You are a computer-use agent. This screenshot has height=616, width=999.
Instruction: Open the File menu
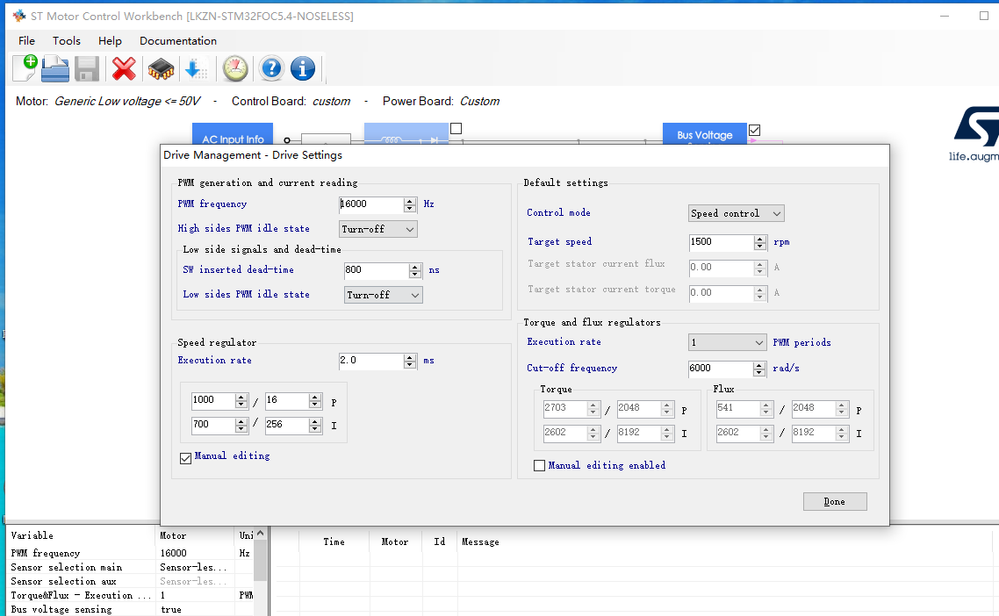[27, 41]
